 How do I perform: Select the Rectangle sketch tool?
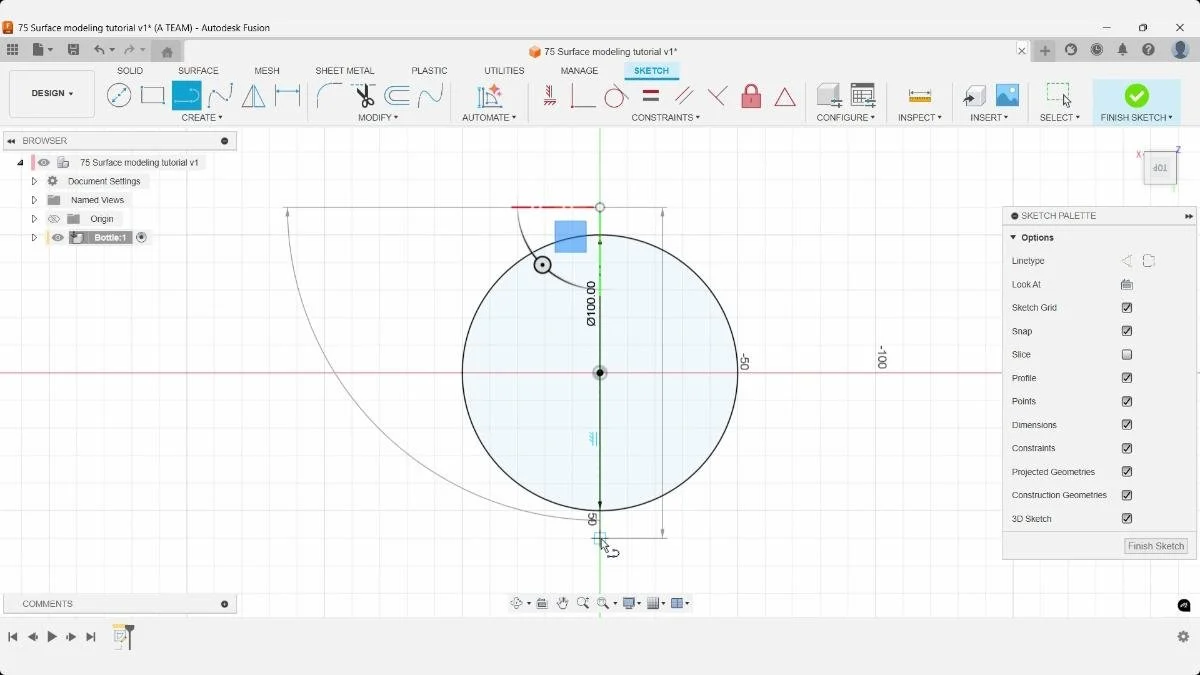click(152, 96)
